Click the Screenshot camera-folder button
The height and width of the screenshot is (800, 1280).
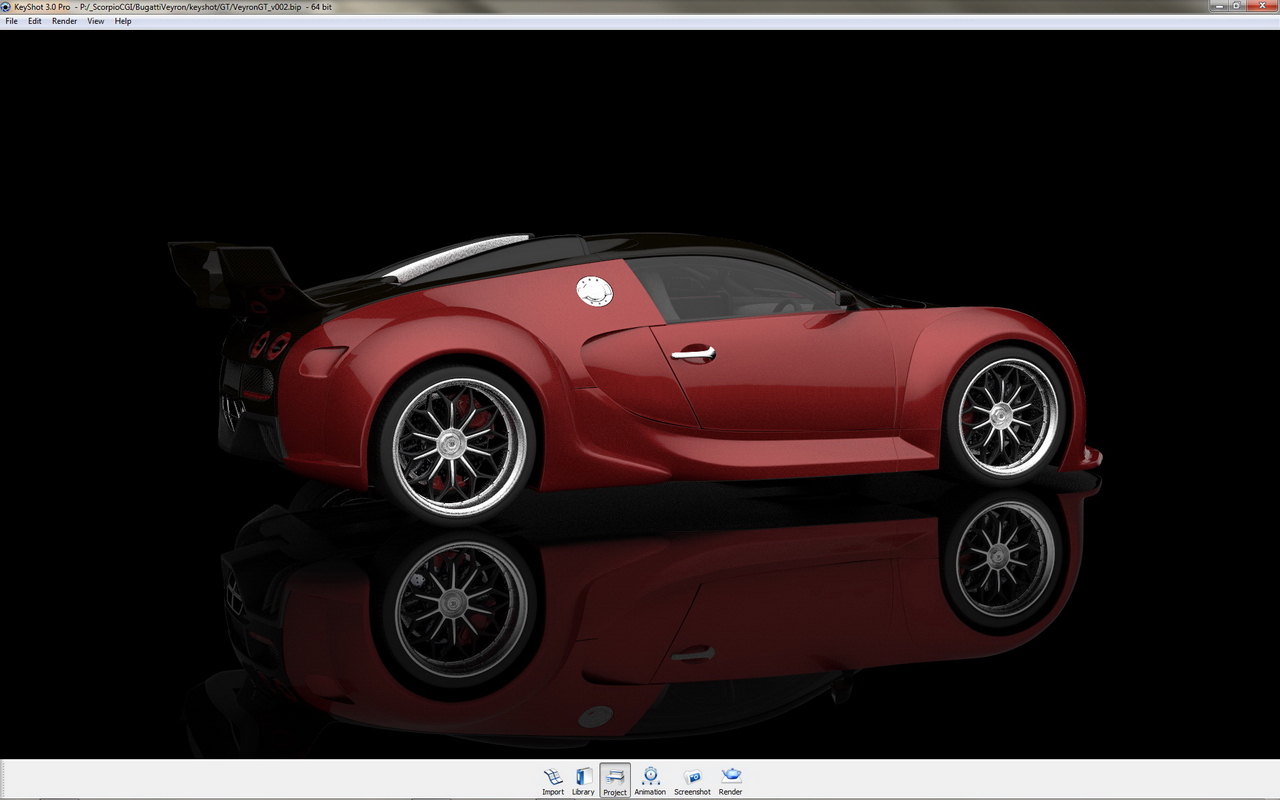coord(692,776)
